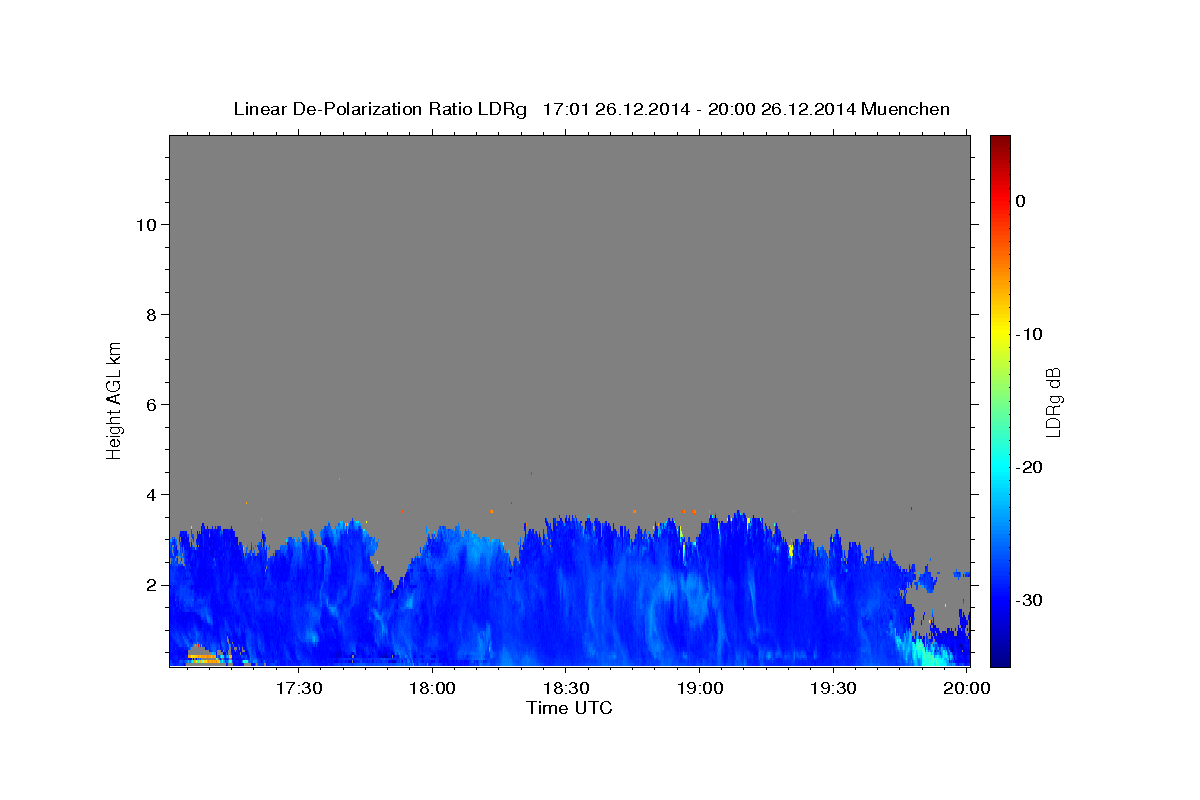Image resolution: width=1200 pixels, height=800 pixels.
Task: Click the 17:30 time tick label
Action: [298, 689]
